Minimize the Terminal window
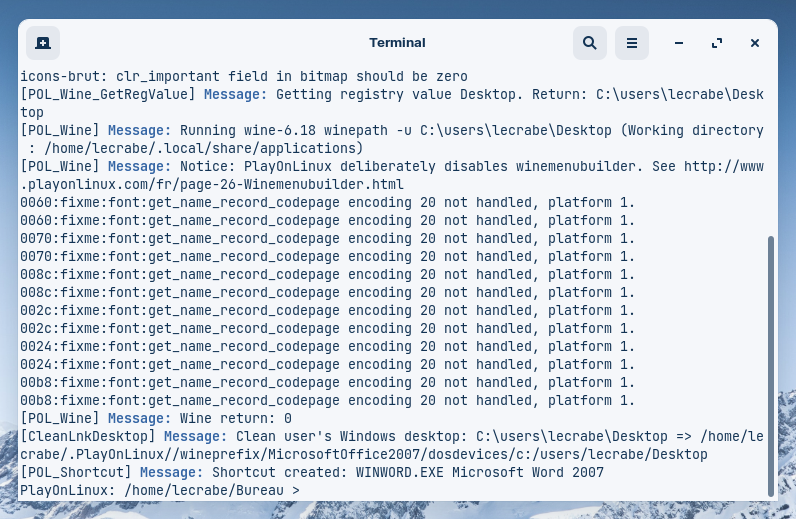796x519 pixels. (x=679, y=43)
